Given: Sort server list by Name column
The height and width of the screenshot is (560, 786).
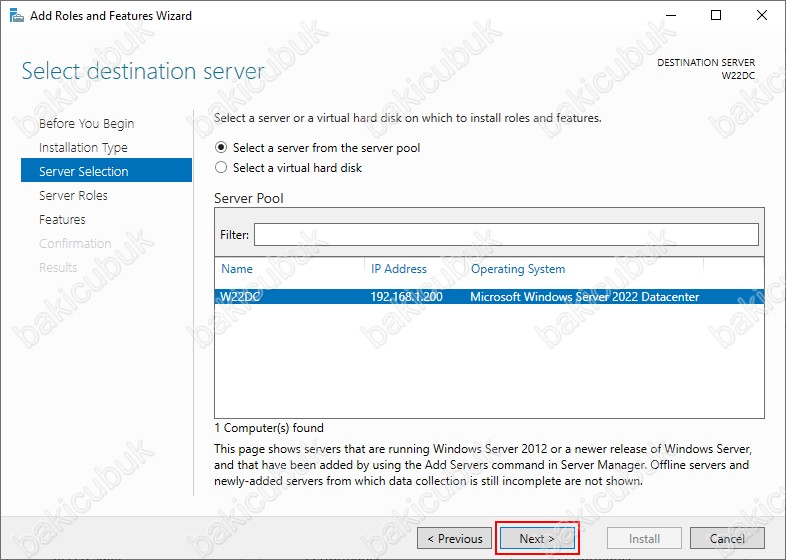Looking at the screenshot, I should (237, 269).
